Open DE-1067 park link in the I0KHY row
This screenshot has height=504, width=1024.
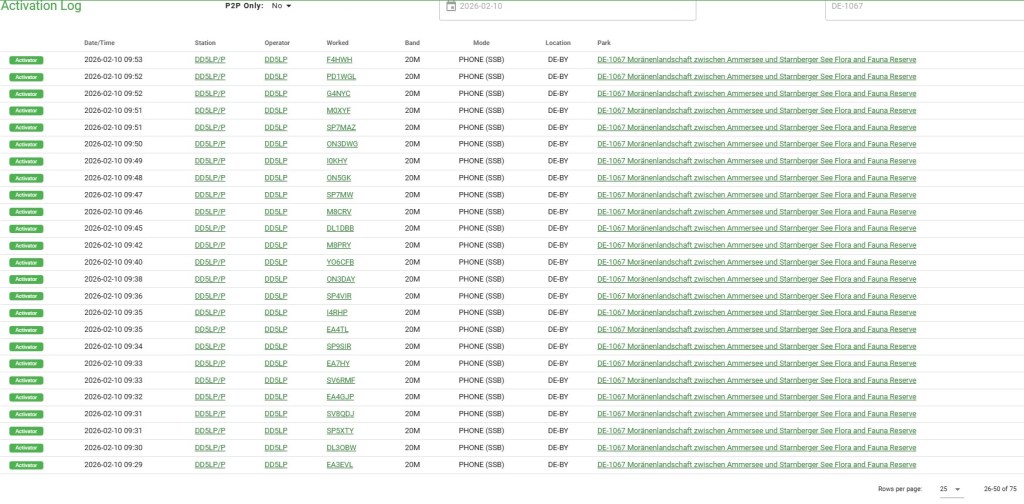pos(756,161)
